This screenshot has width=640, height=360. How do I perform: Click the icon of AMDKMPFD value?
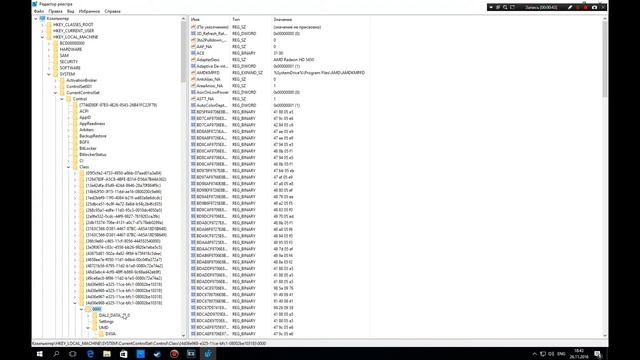point(193,73)
